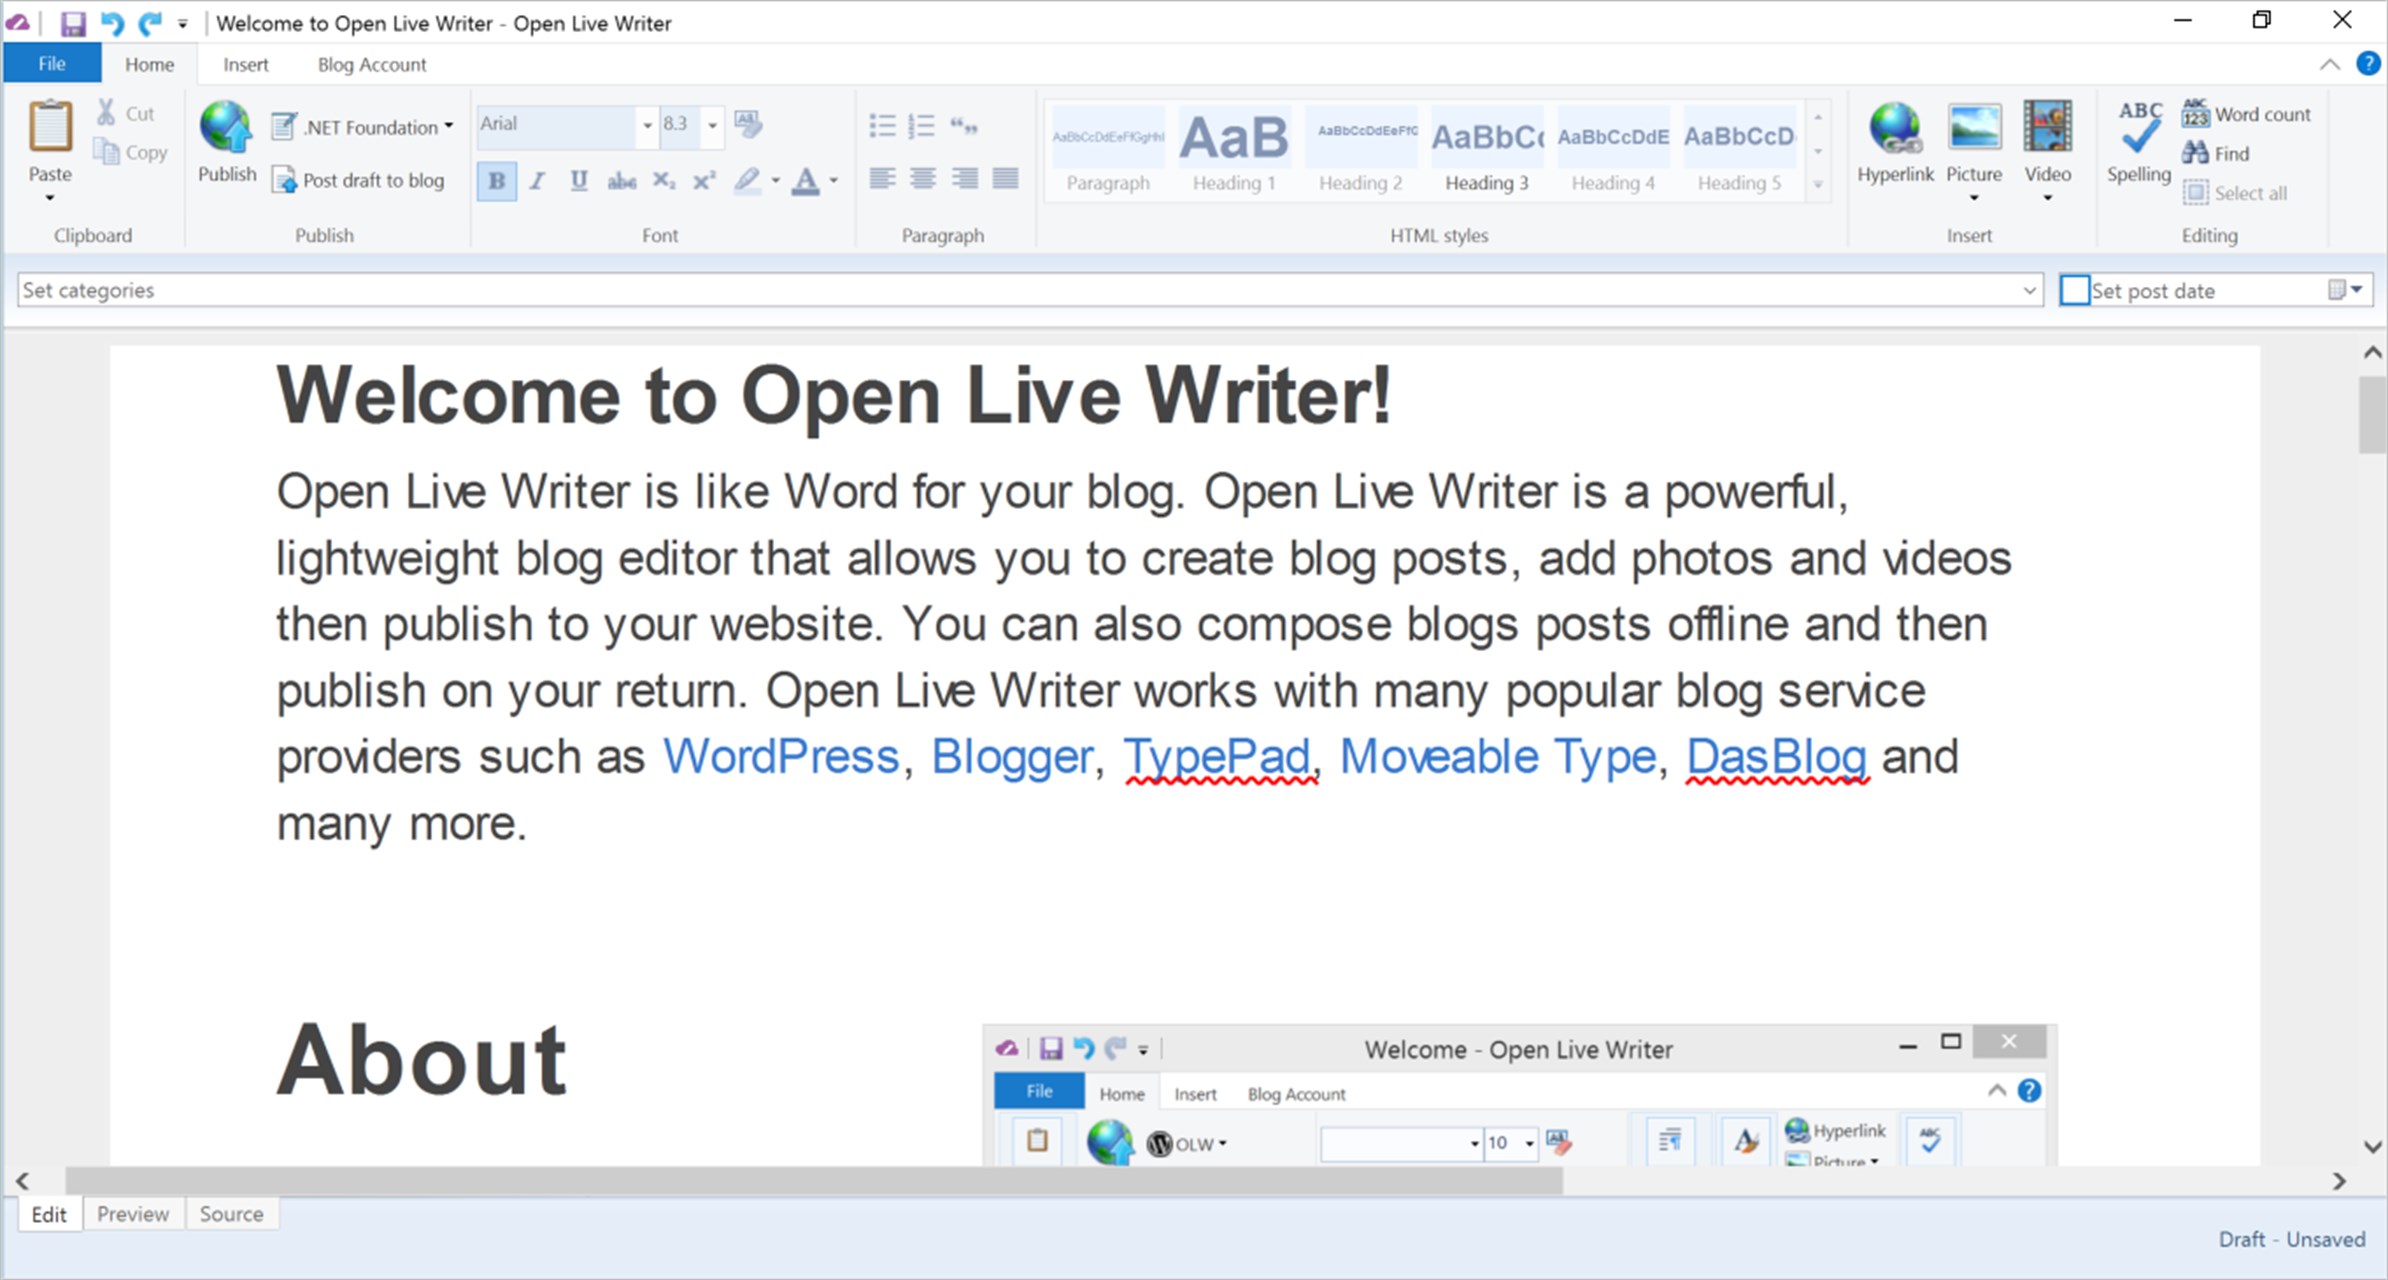2388x1280 pixels.
Task: Switch to the Source view tab
Action: 231,1213
